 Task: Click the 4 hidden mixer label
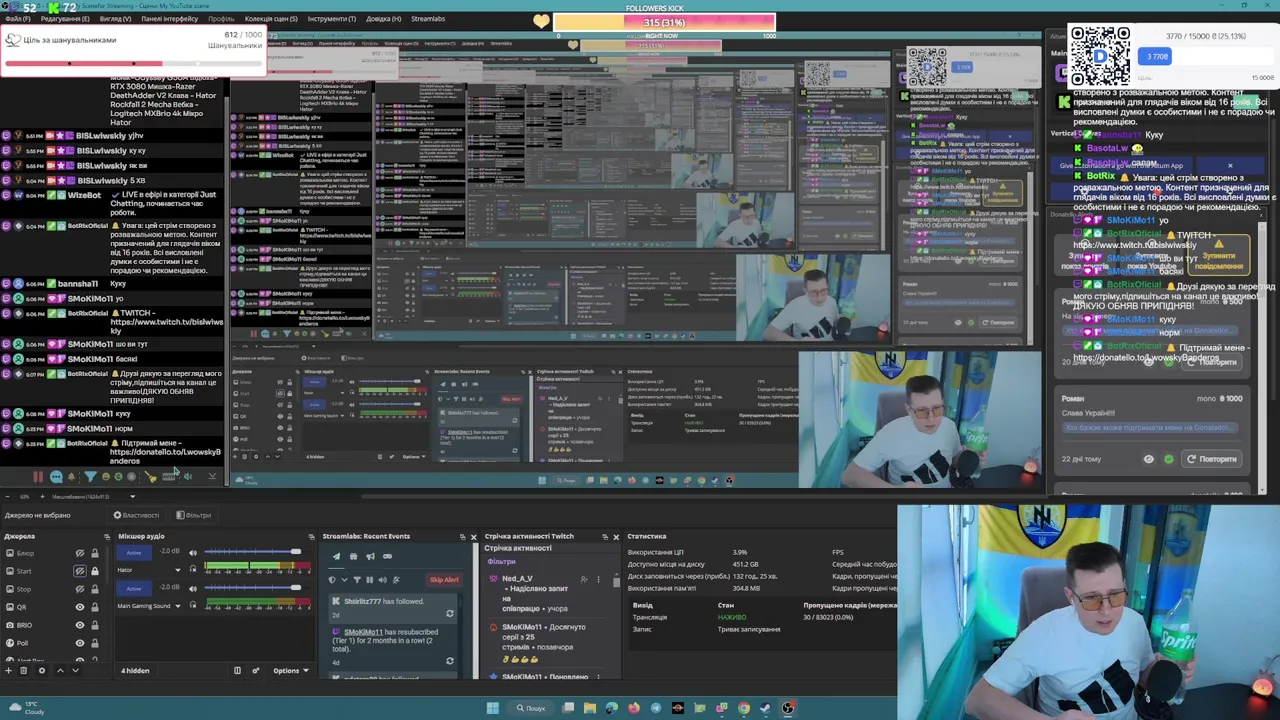pos(135,671)
